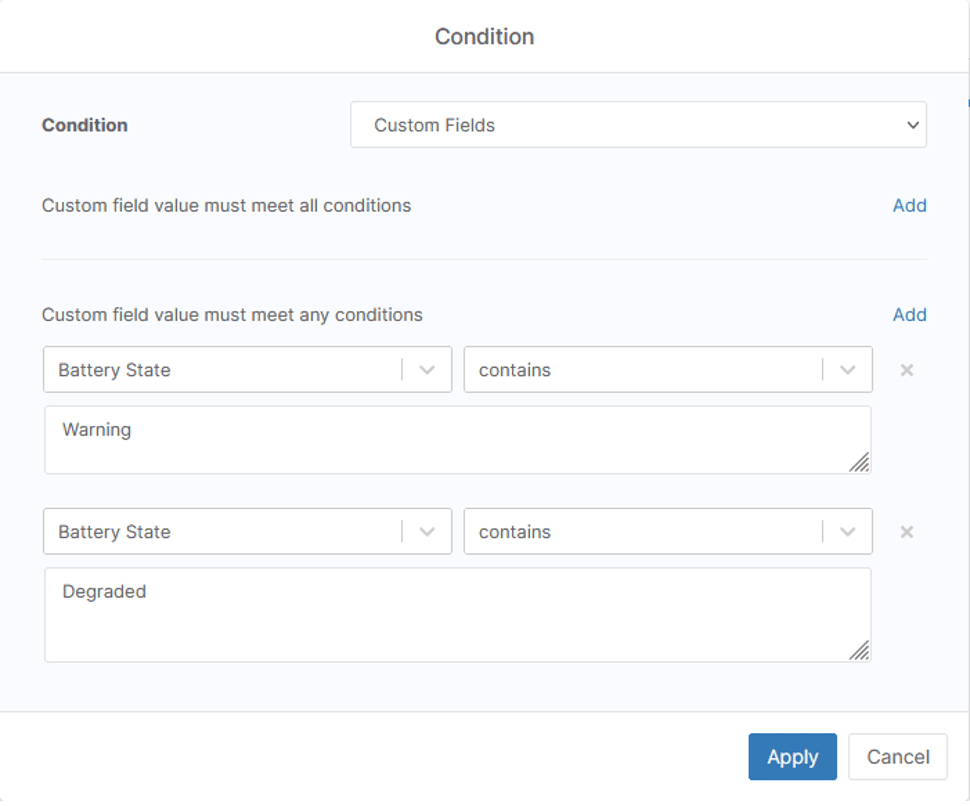Click the arrow on the second Battery State selector
Screen dimensions: 970x806
428,531
